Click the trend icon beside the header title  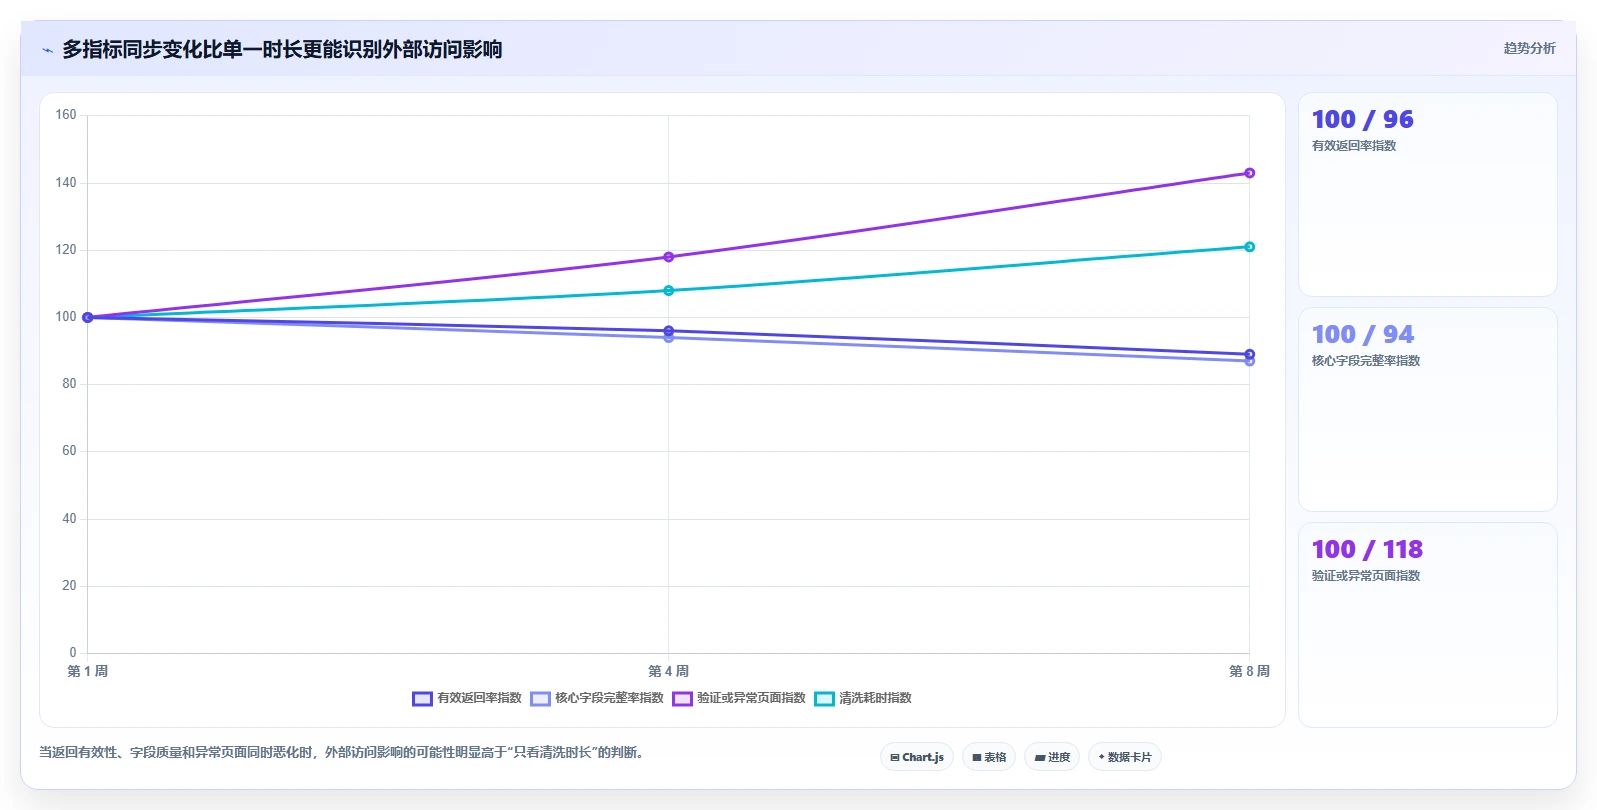47,50
